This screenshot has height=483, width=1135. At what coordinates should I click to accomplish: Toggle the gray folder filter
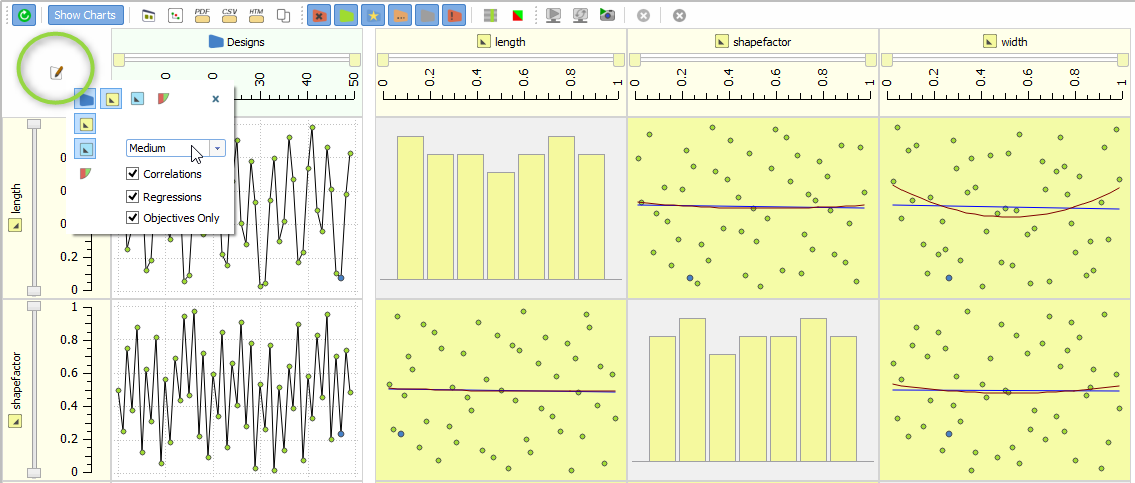pos(426,14)
